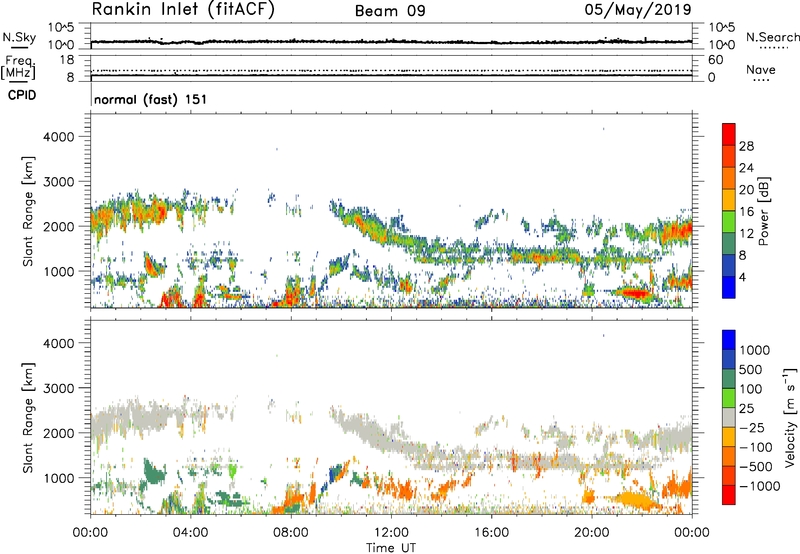Click the yellow velocity patch near 21:30 UT
Screen dimensions: 800x554
click(634, 499)
